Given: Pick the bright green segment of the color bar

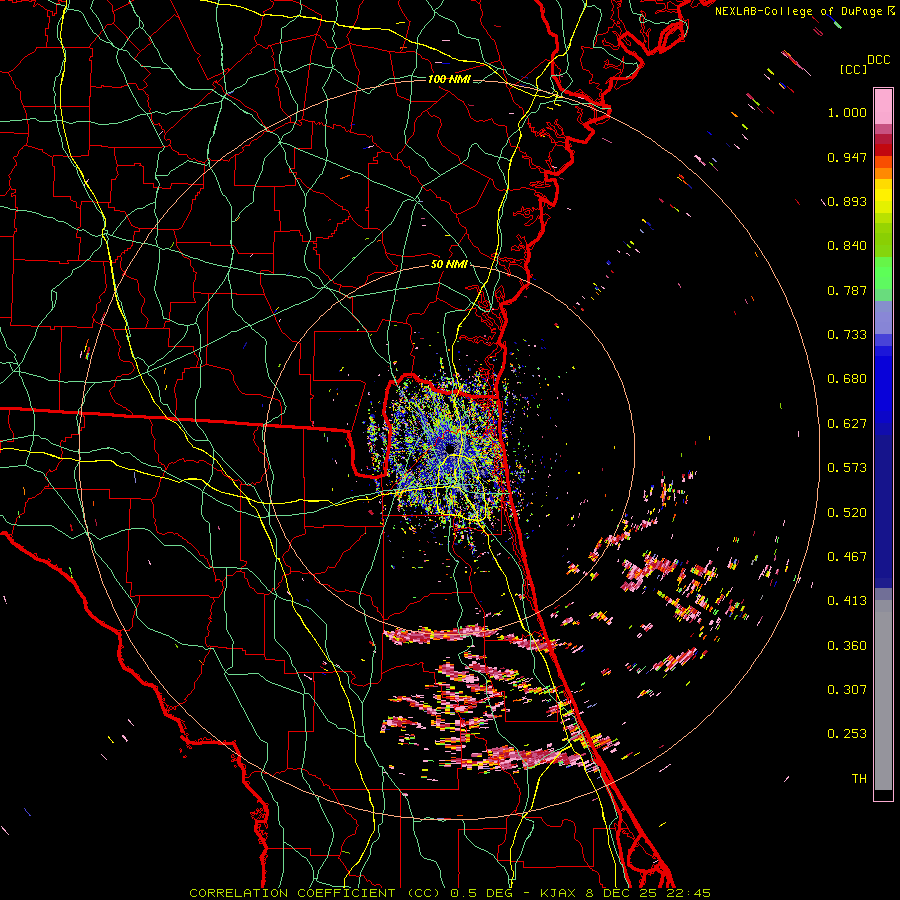Looking at the screenshot, I should pos(883,273).
